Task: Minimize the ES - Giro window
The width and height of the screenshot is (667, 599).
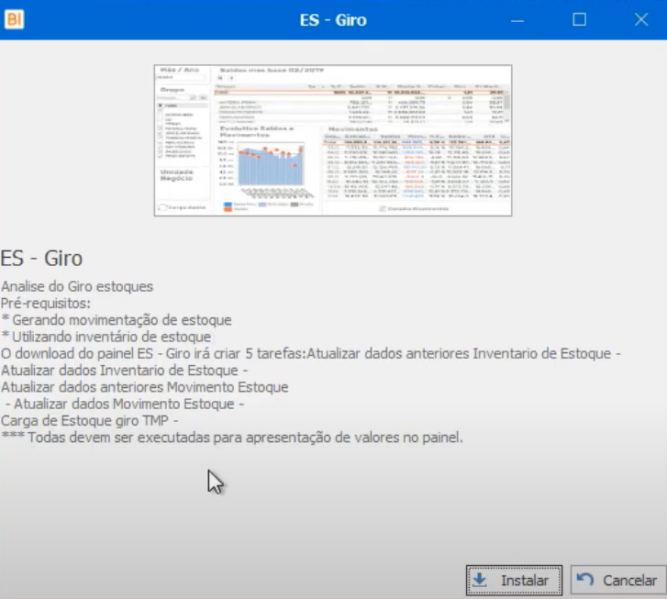Action: (x=517, y=20)
